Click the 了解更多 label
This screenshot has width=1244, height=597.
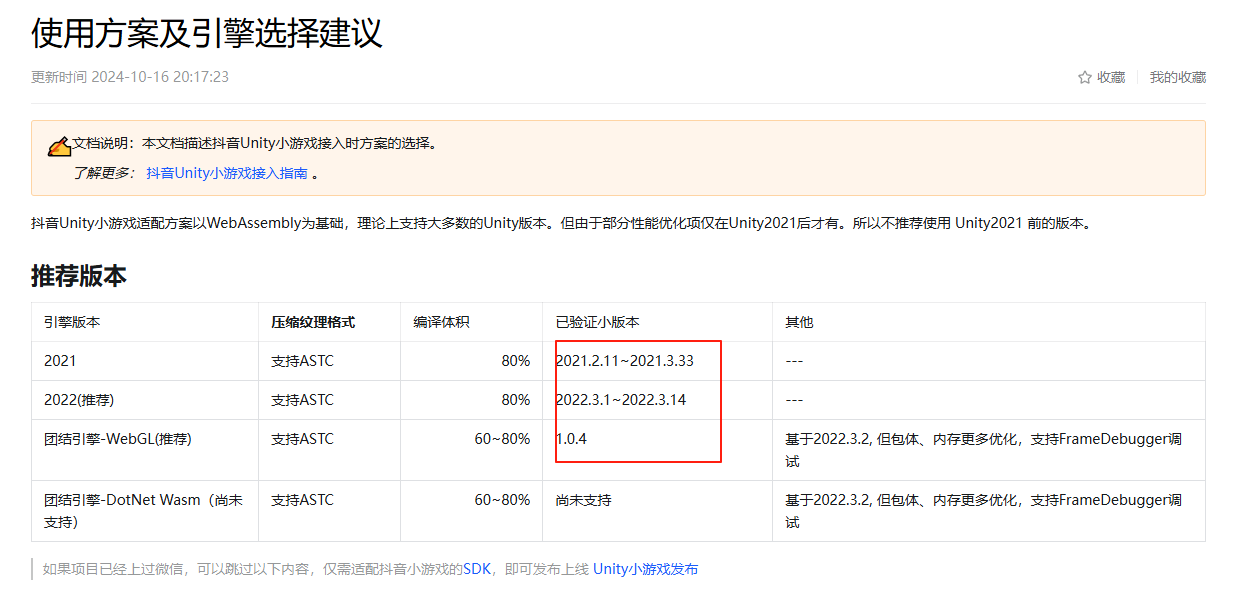(103, 173)
